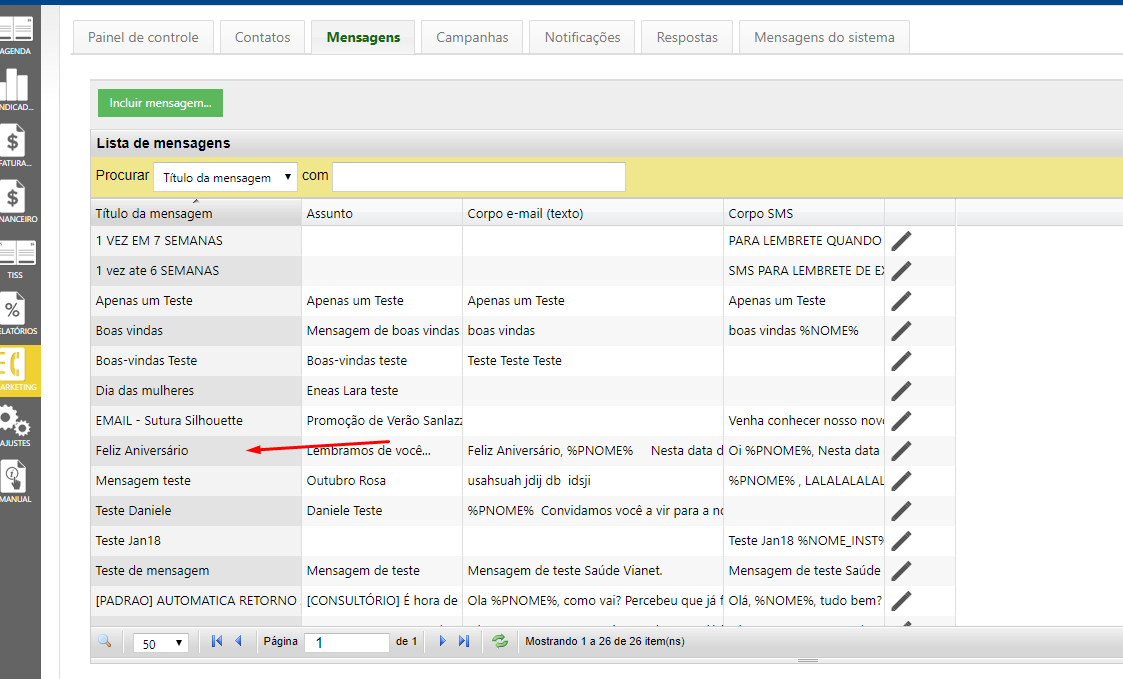Open Ajustes gear settings
Screen dimensions: 1123x679
15,425
